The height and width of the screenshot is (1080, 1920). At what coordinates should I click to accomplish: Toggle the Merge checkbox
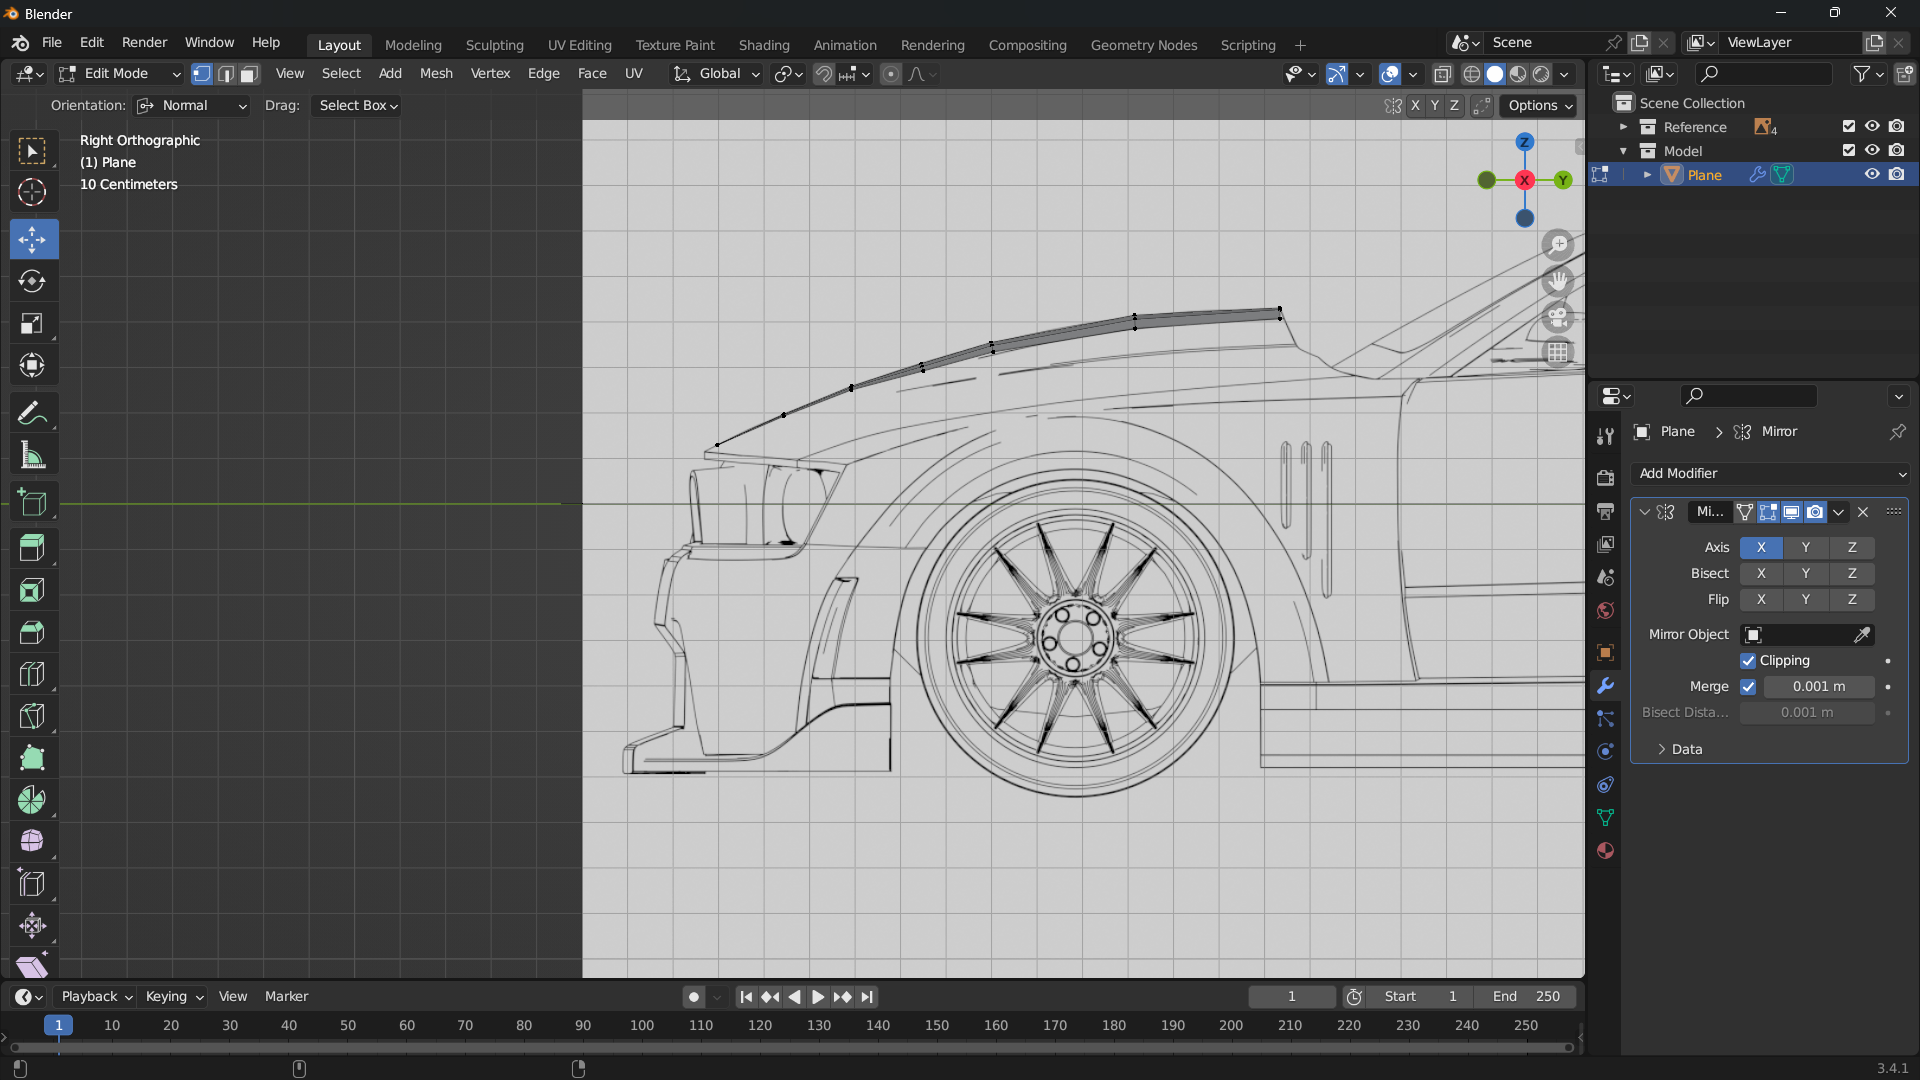pyautogui.click(x=1748, y=687)
